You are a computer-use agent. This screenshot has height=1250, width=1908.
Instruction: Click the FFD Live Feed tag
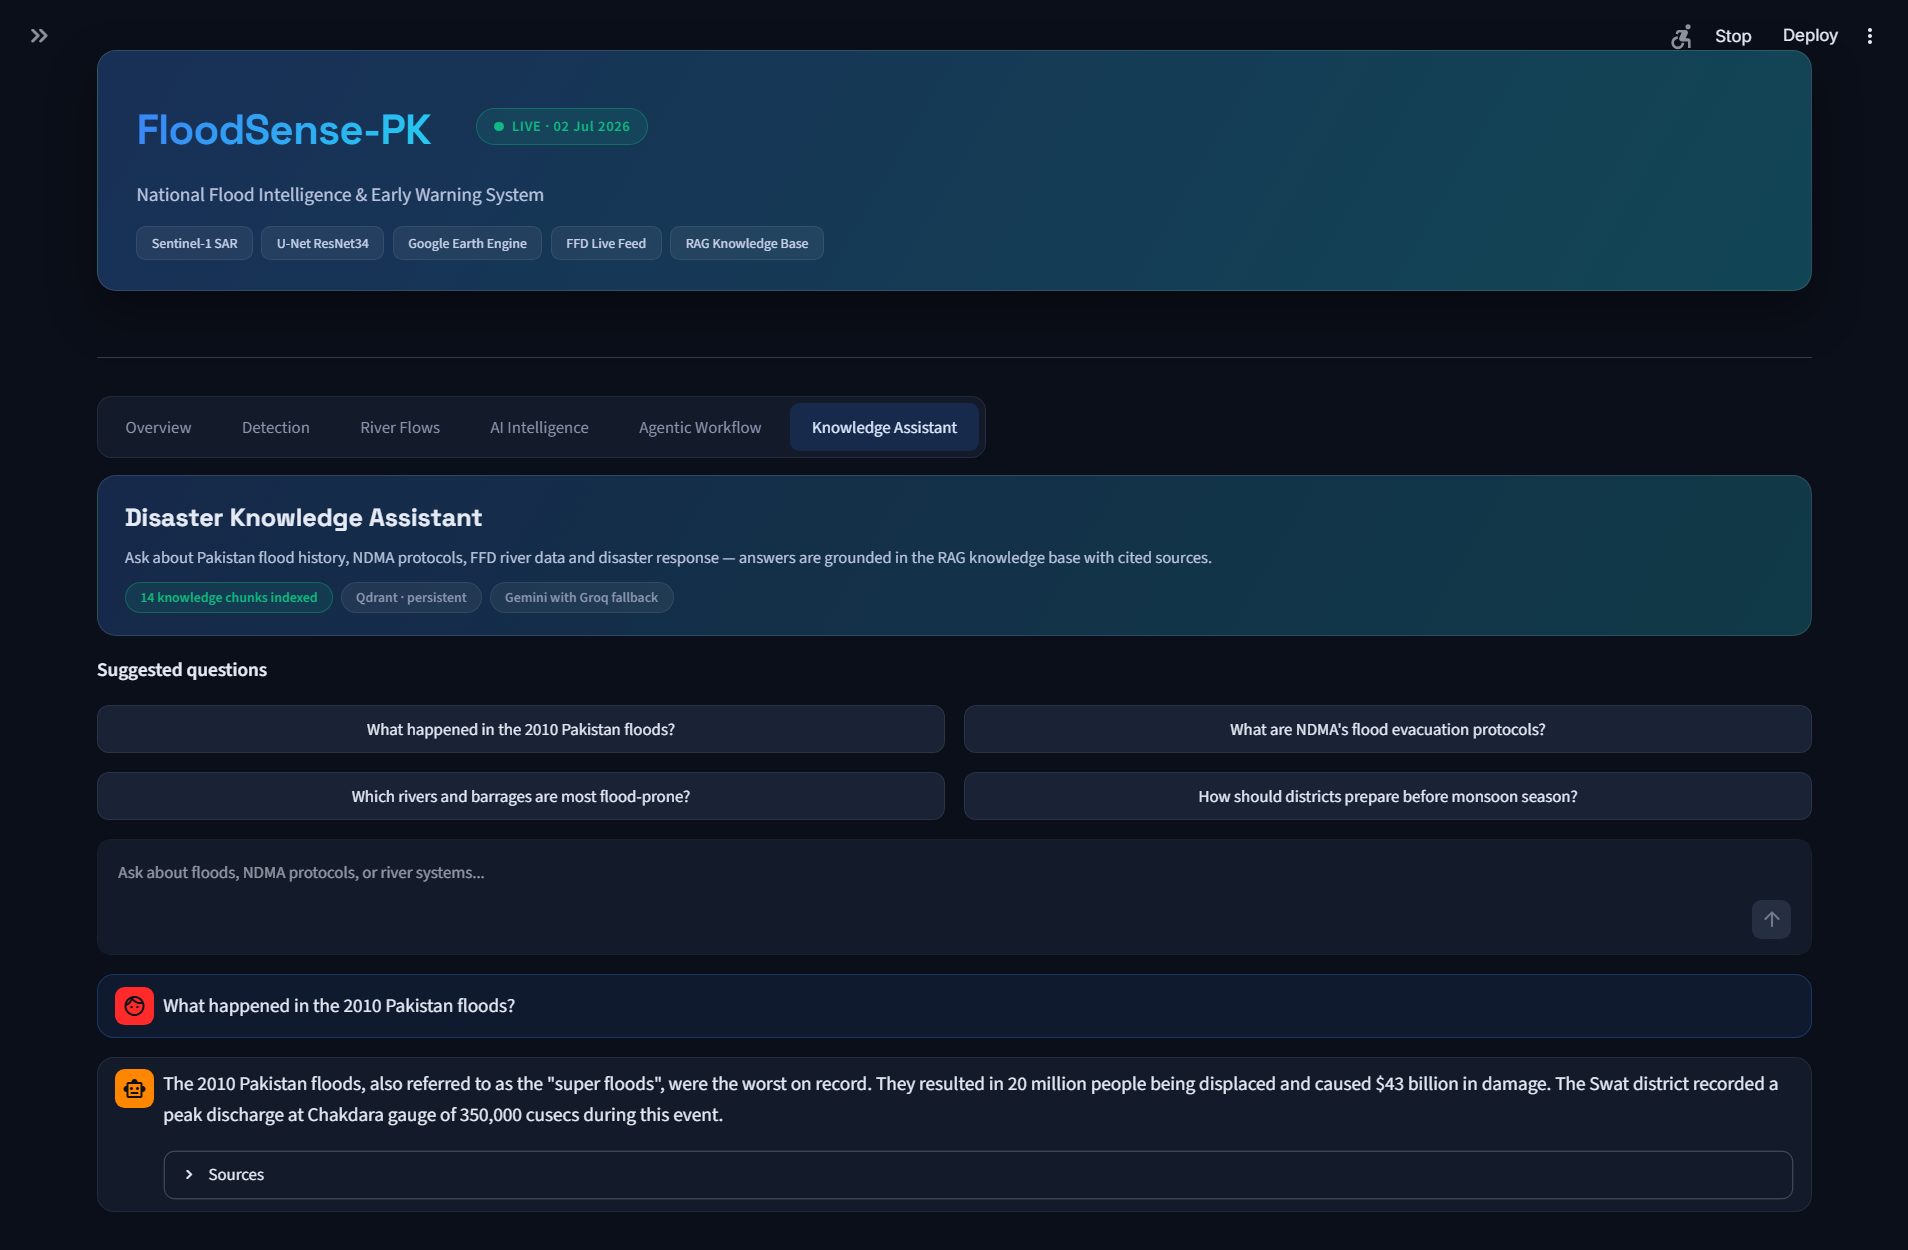click(606, 243)
